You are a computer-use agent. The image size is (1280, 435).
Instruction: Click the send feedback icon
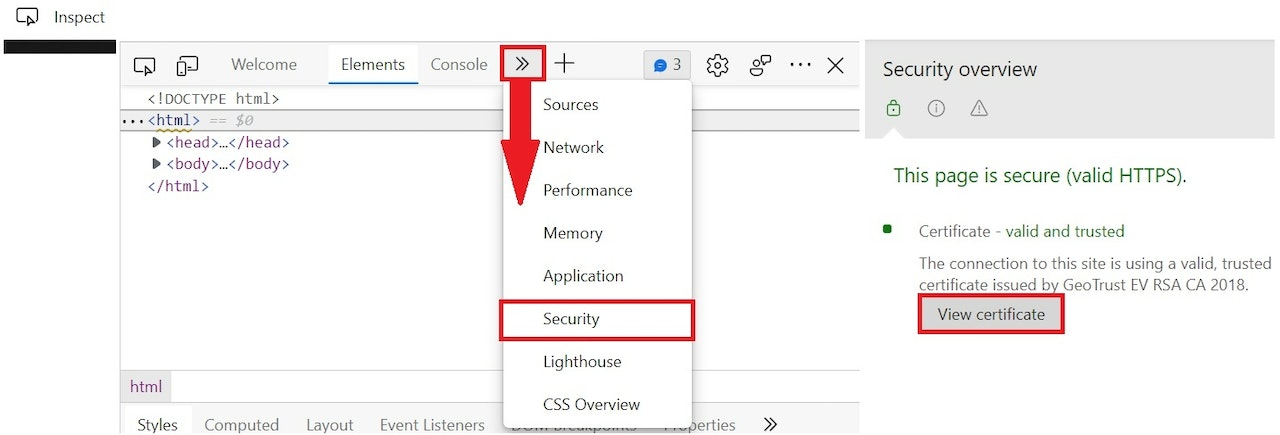point(761,65)
